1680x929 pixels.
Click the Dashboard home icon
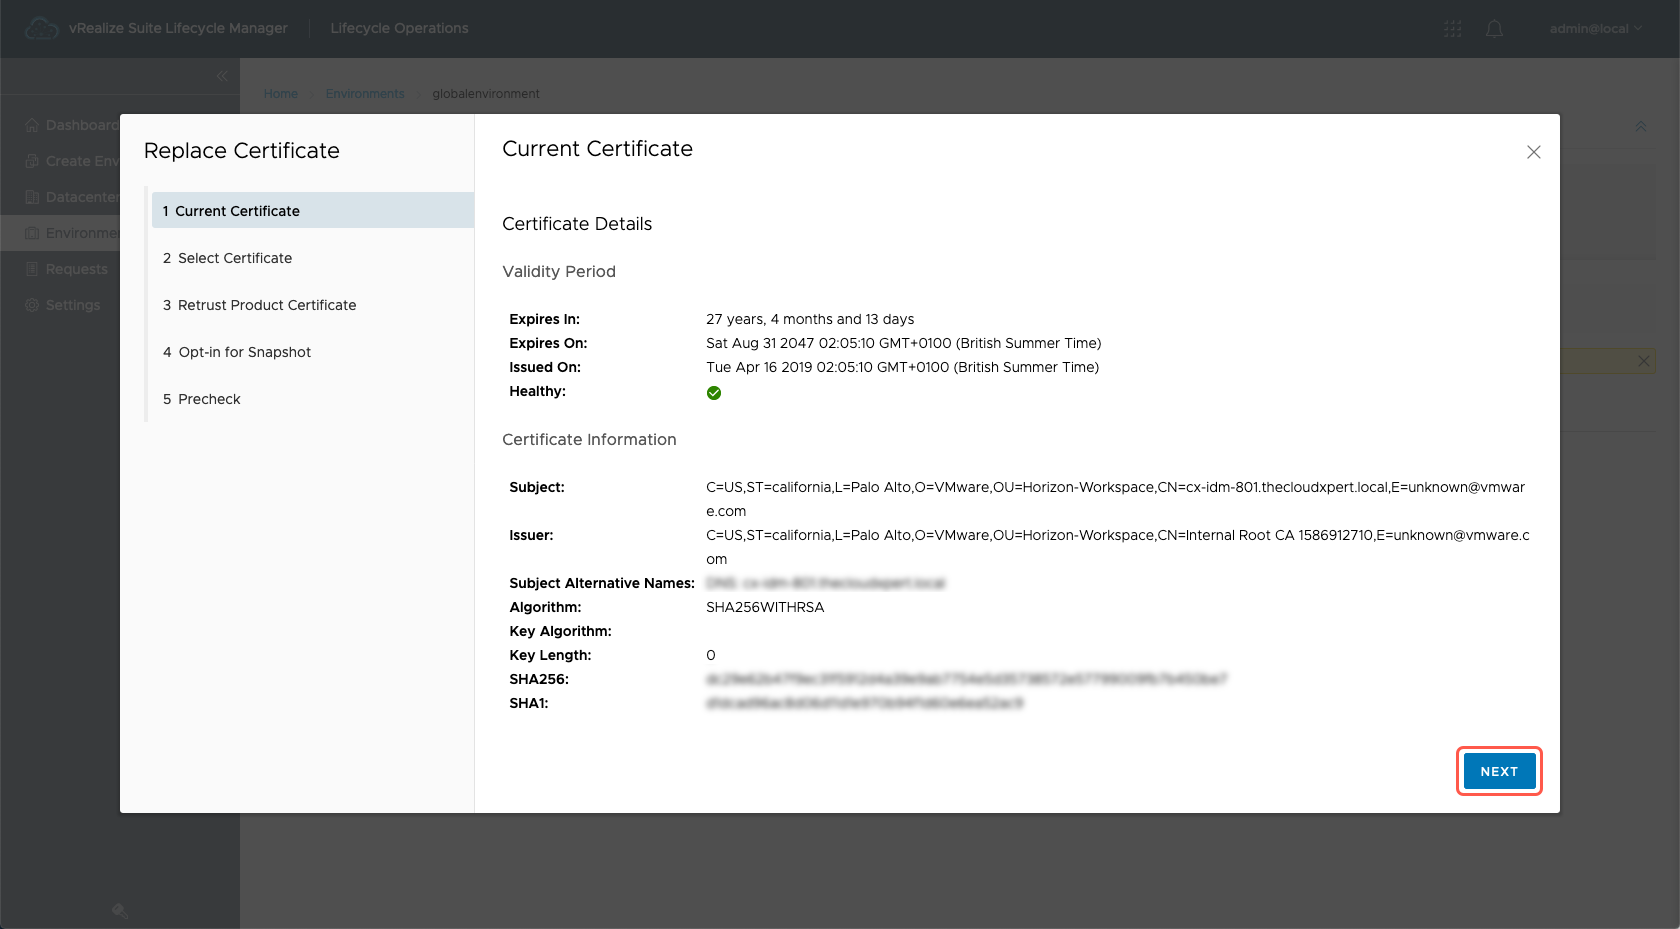(x=32, y=125)
